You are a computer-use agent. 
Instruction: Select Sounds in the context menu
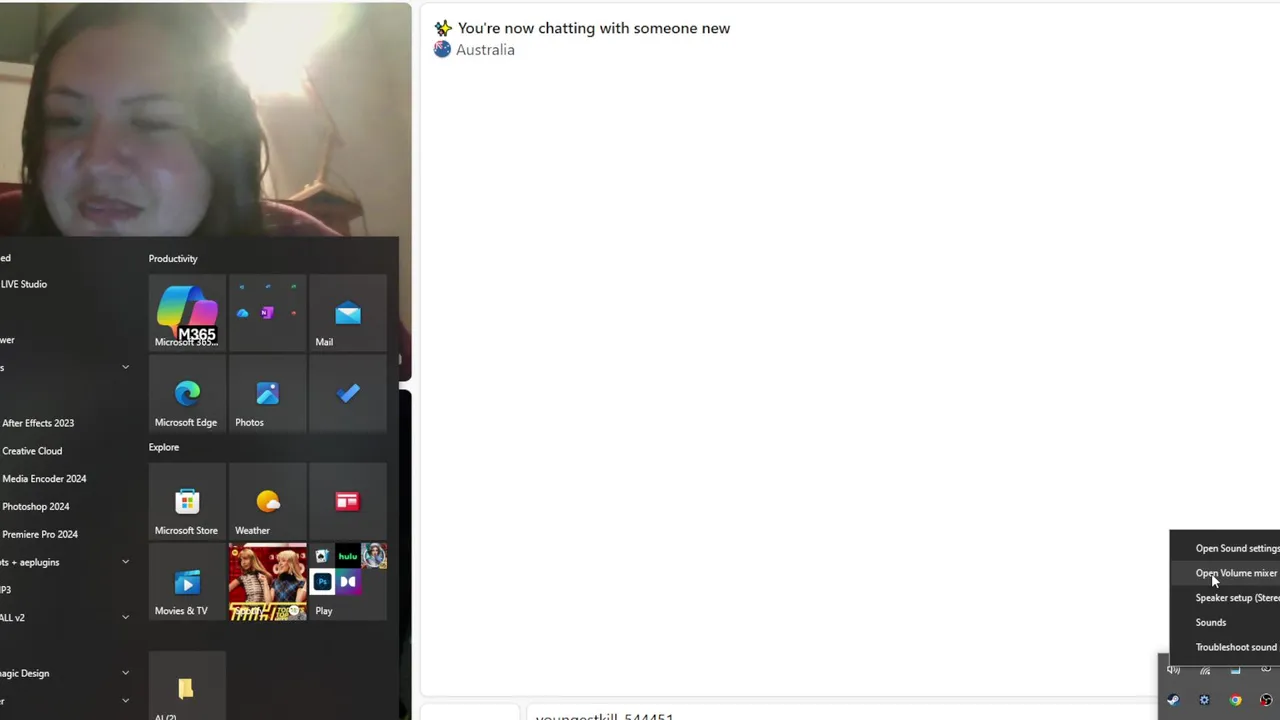pyautogui.click(x=1225, y=622)
